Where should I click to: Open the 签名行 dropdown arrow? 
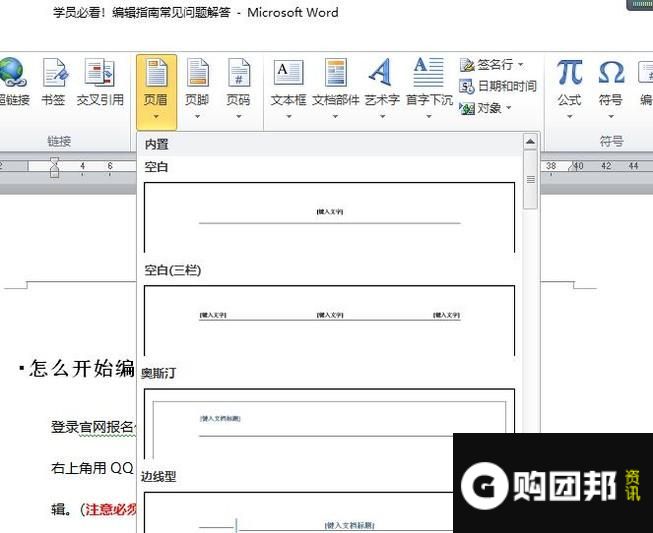coord(521,65)
